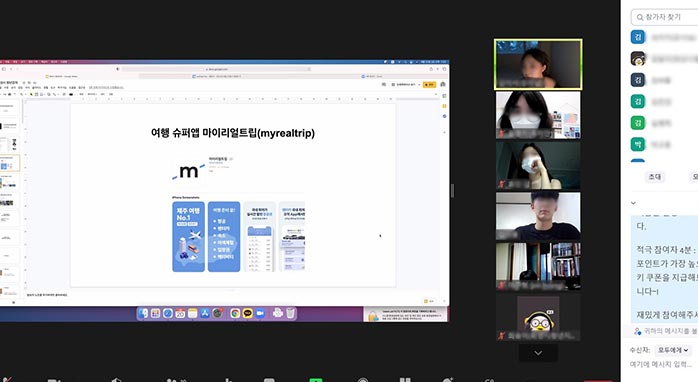
Task: Open System Preferences in the shared screen dock
Action: click(217, 313)
